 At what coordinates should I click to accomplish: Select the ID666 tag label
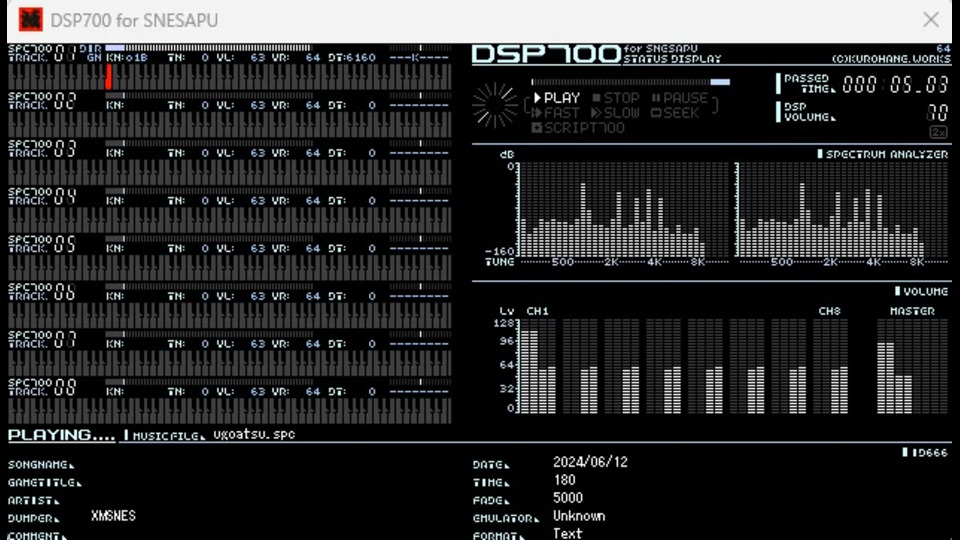click(924, 452)
